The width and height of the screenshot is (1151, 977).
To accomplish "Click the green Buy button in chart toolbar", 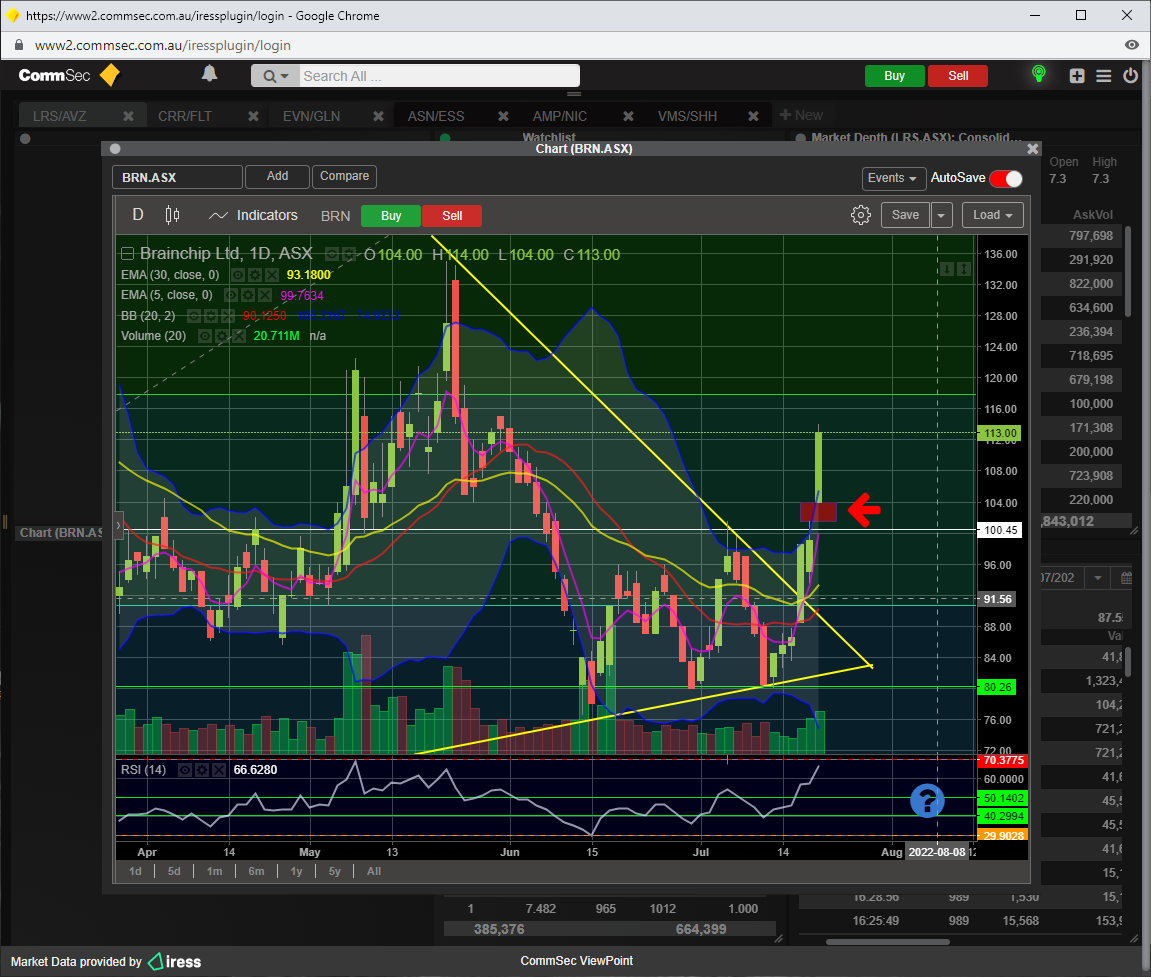I will pyautogui.click(x=391, y=216).
